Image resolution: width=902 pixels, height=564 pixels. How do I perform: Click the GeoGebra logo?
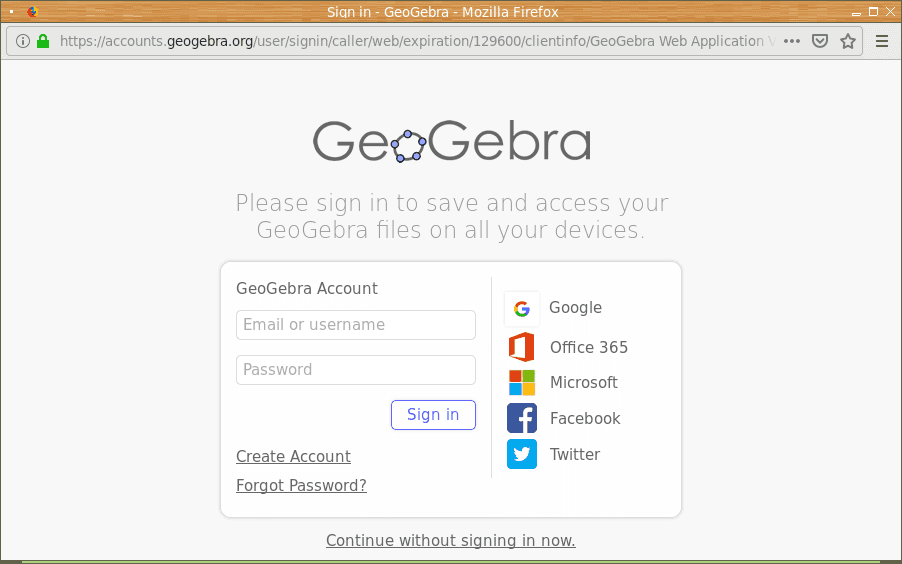pos(451,143)
